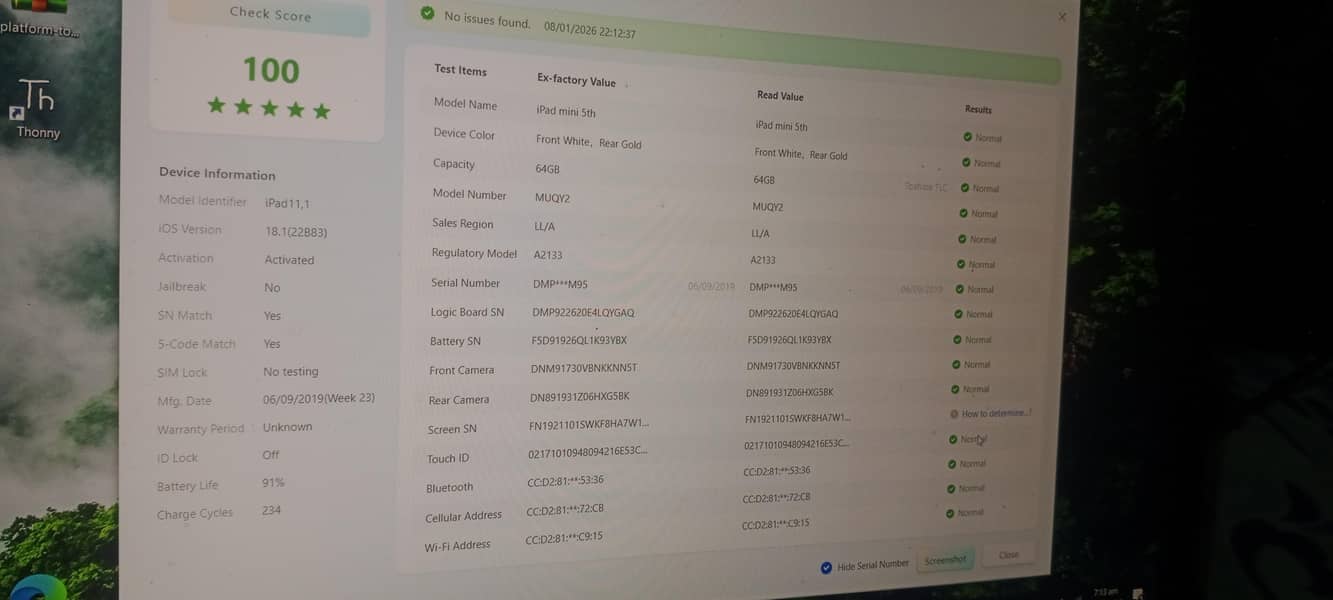Click the Normal result icon for Front Camera
Screen dimensions: 1333x600
click(x=956, y=364)
